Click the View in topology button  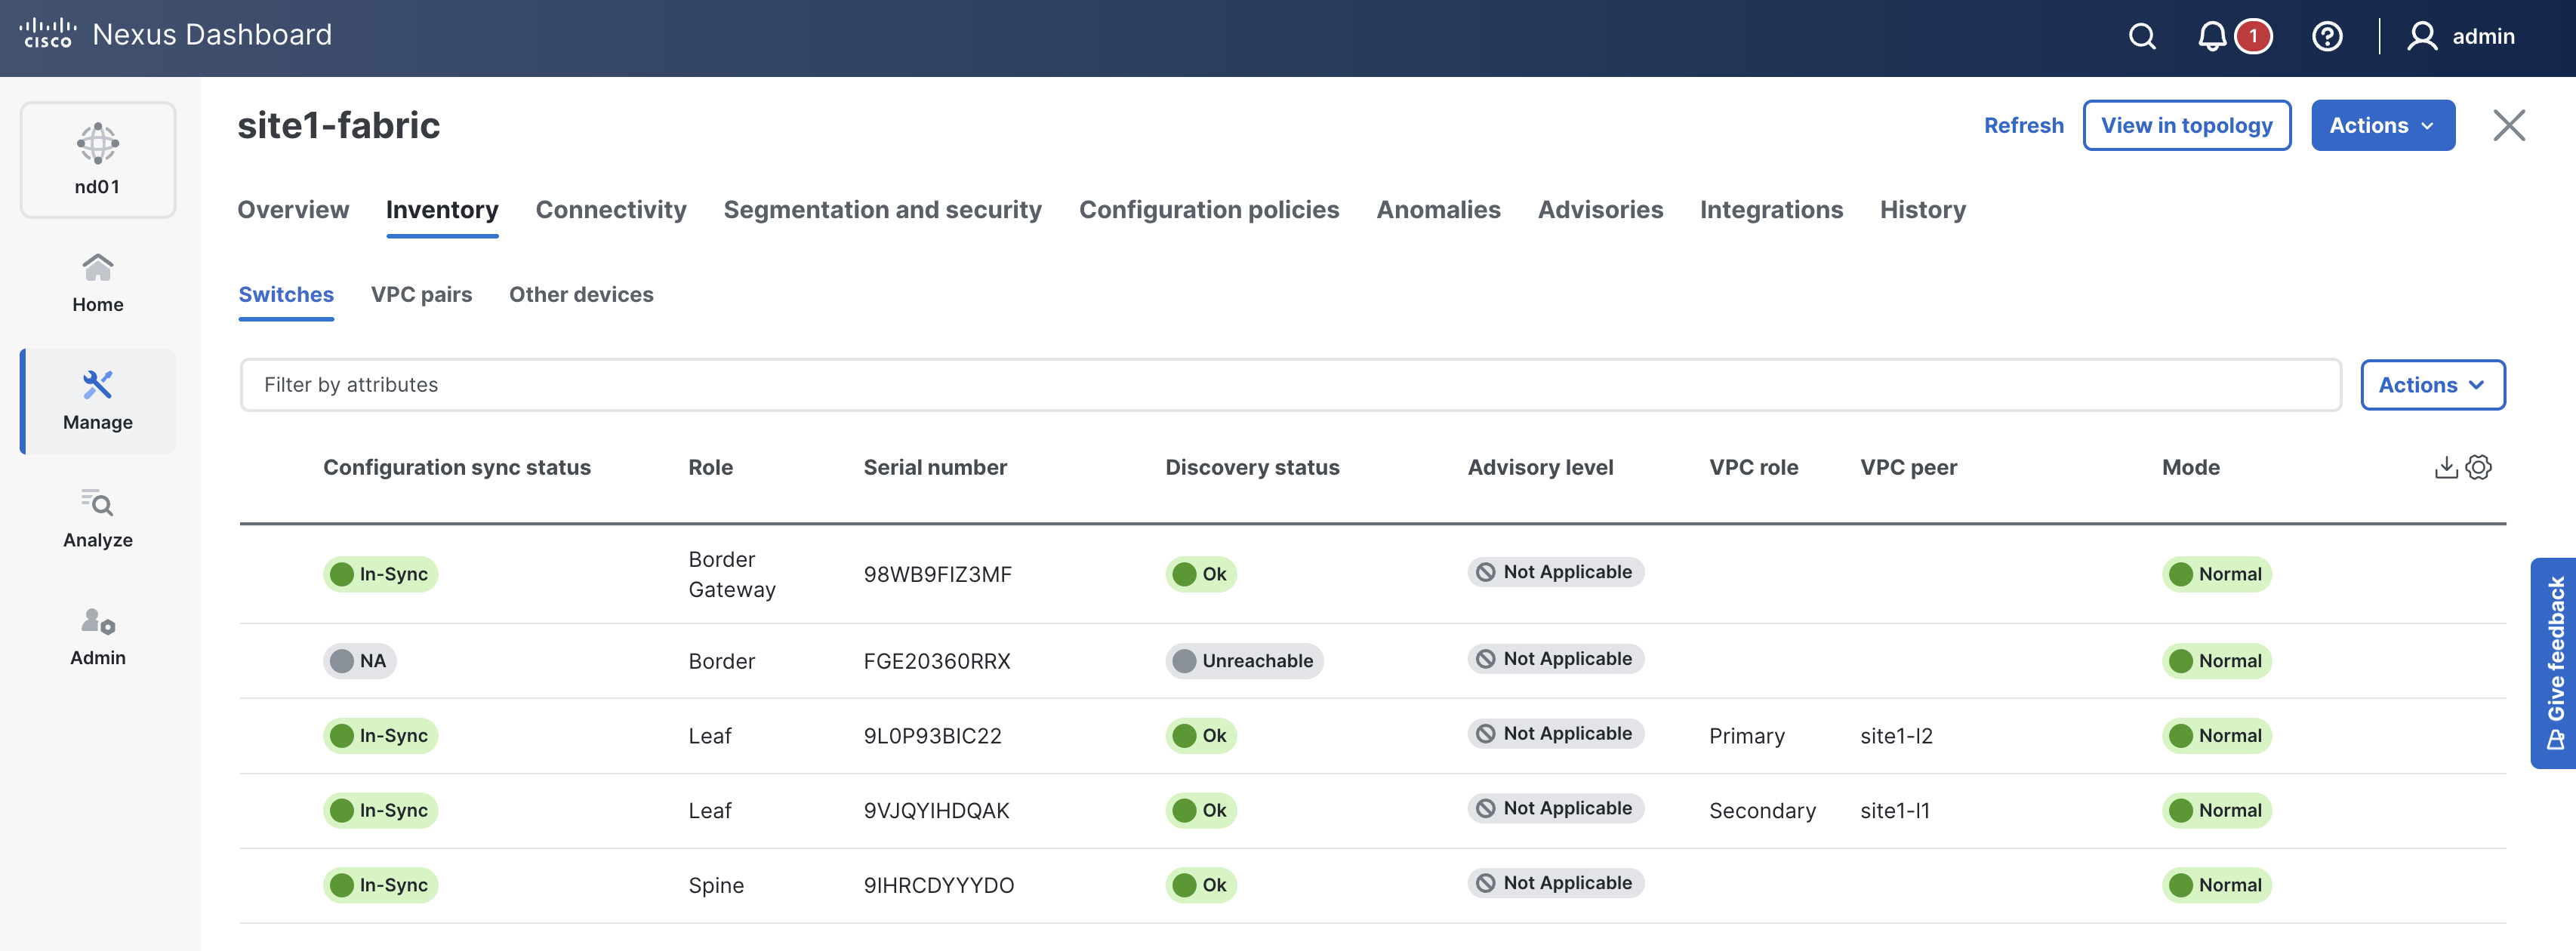tap(2186, 126)
